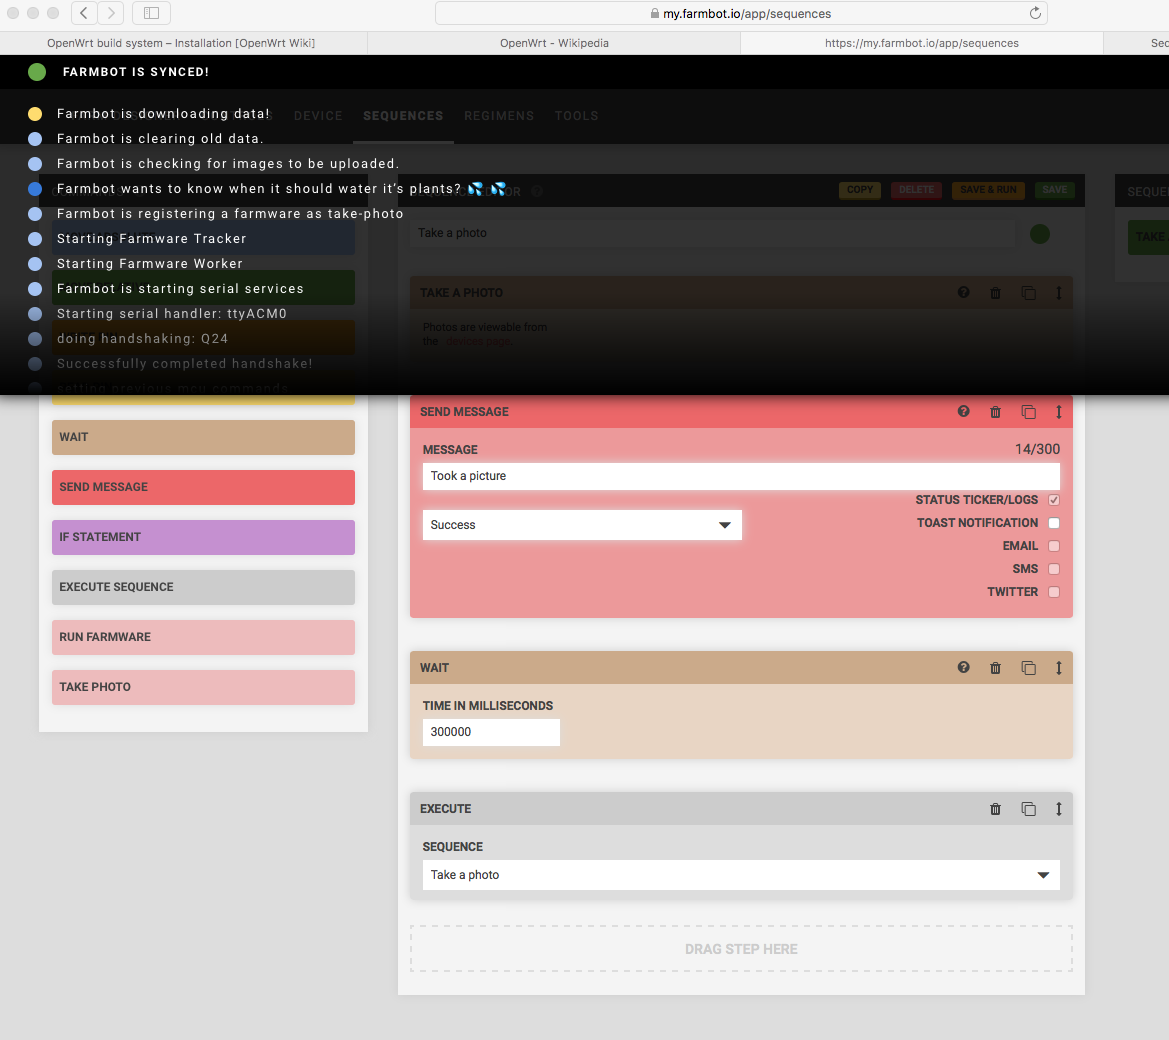Duplicate the Send Message step
Screen dimensions: 1169x1040
tap(1029, 412)
